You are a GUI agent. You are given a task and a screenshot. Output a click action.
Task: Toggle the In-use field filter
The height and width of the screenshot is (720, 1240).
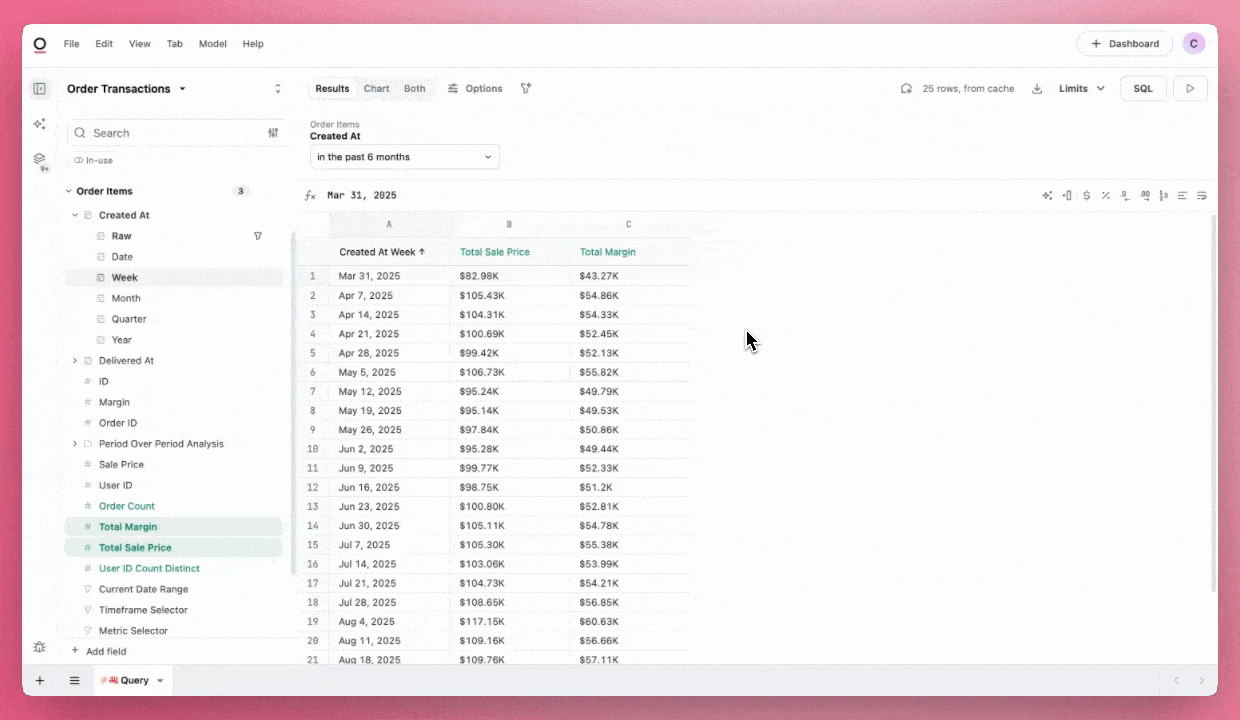click(93, 160)
